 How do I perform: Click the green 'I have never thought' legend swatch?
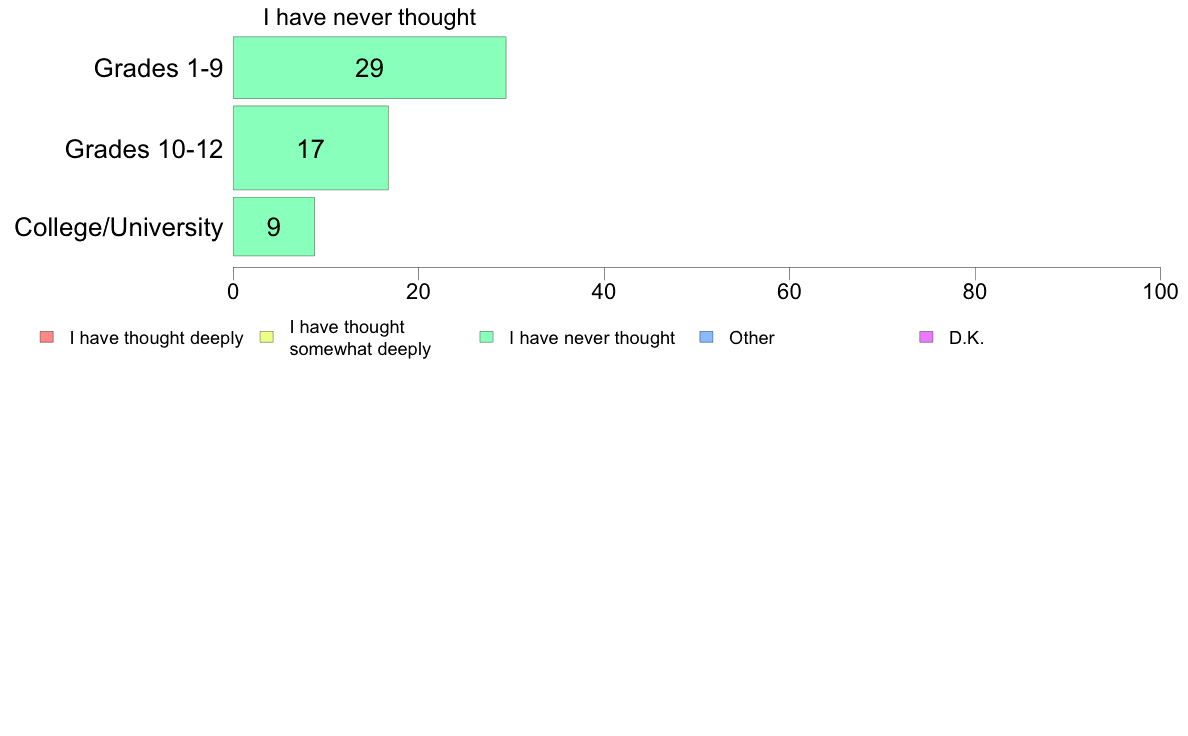click(x=486, y=337)
